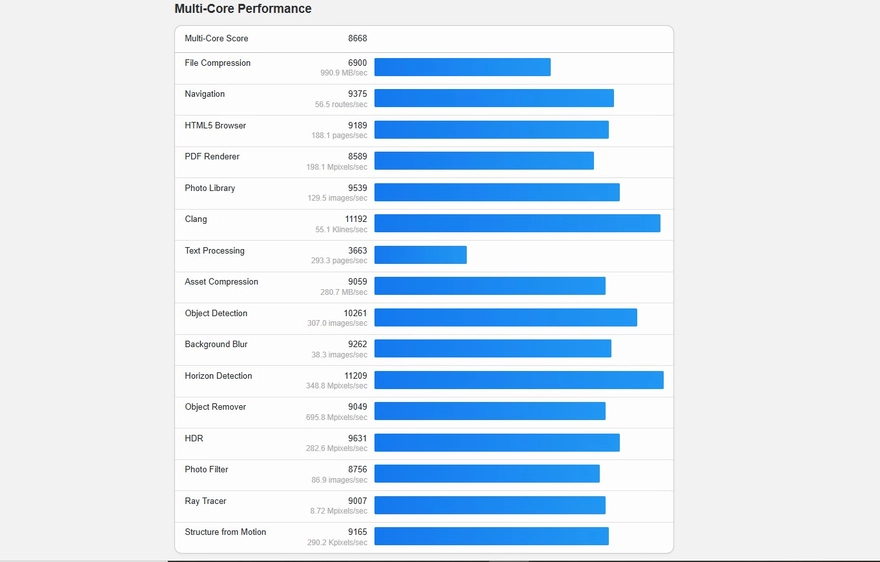This screenshot has width=880, height=562.
Task: Click the Structure from Motion label
Action: pos(225,532)
